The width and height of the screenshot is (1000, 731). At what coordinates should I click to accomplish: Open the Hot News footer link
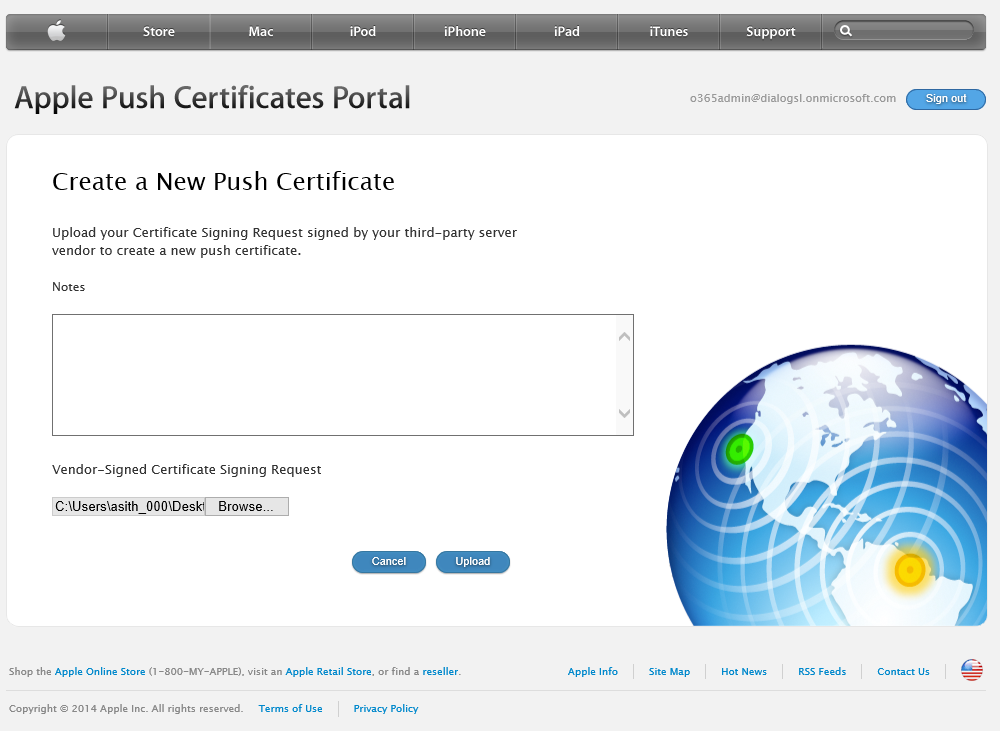click(744, 672)
